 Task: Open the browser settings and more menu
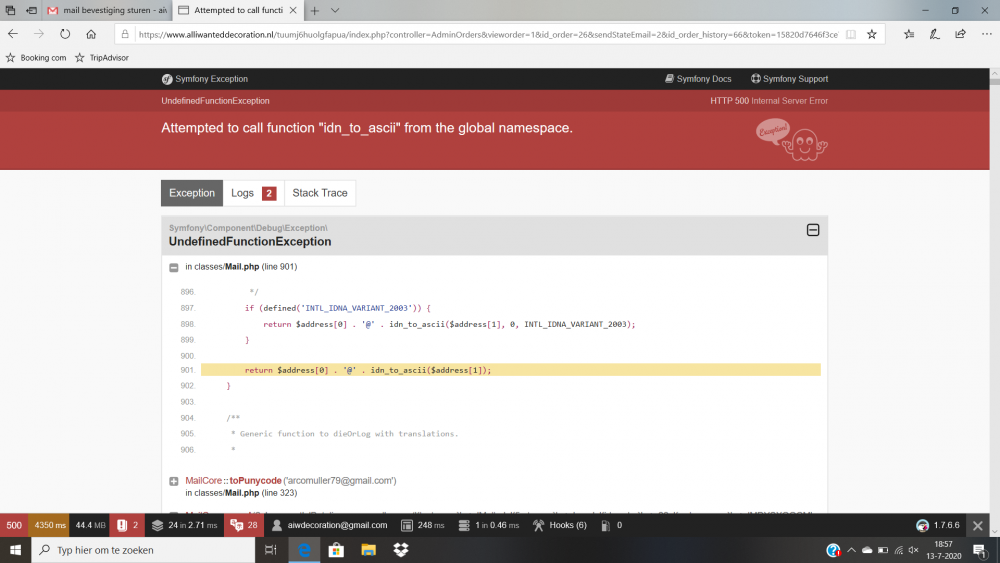987,34
